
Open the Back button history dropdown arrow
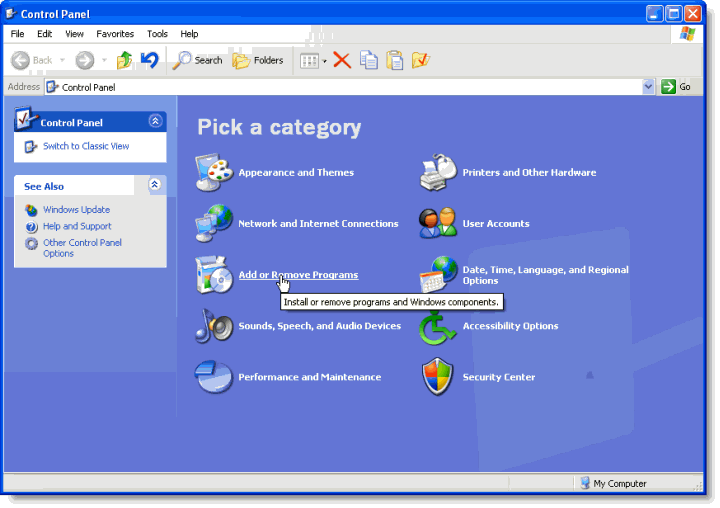point(62,61)
